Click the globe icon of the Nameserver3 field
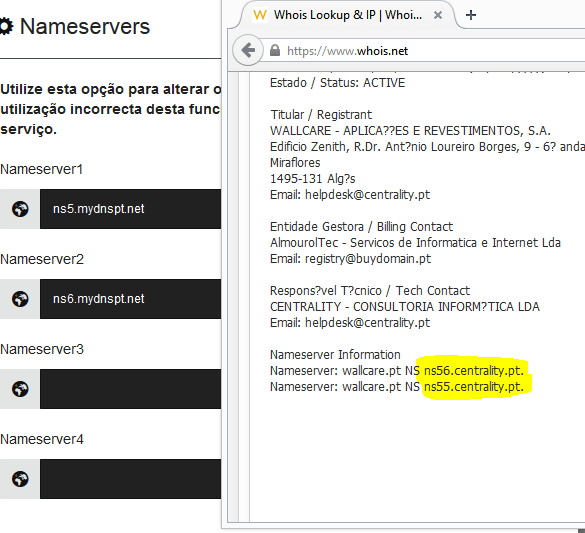 click(x=20, y=389)
